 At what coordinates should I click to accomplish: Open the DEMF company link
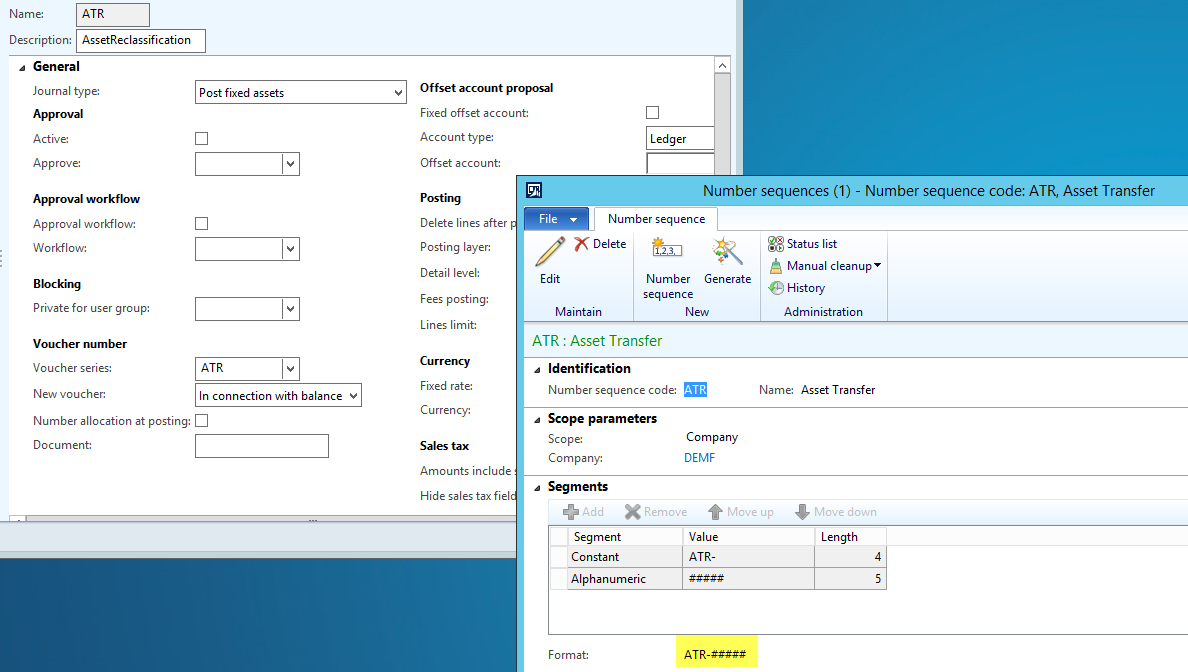click(699, 458)
